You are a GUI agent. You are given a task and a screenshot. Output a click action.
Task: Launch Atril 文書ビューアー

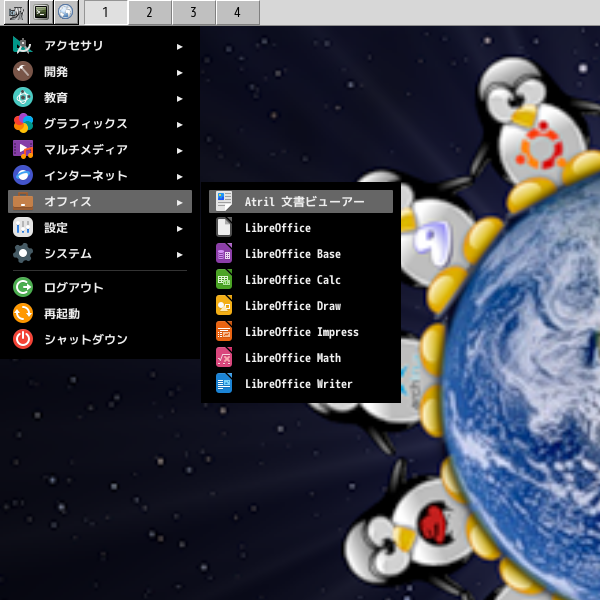301,202
